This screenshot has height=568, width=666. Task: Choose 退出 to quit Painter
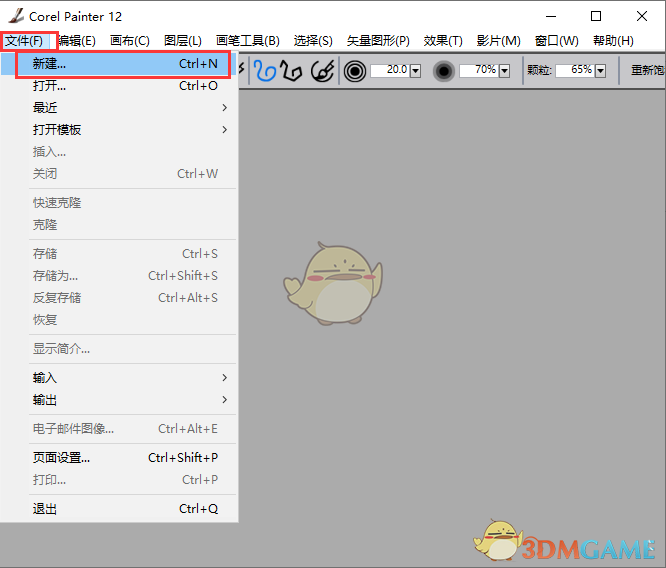point(119,509)
